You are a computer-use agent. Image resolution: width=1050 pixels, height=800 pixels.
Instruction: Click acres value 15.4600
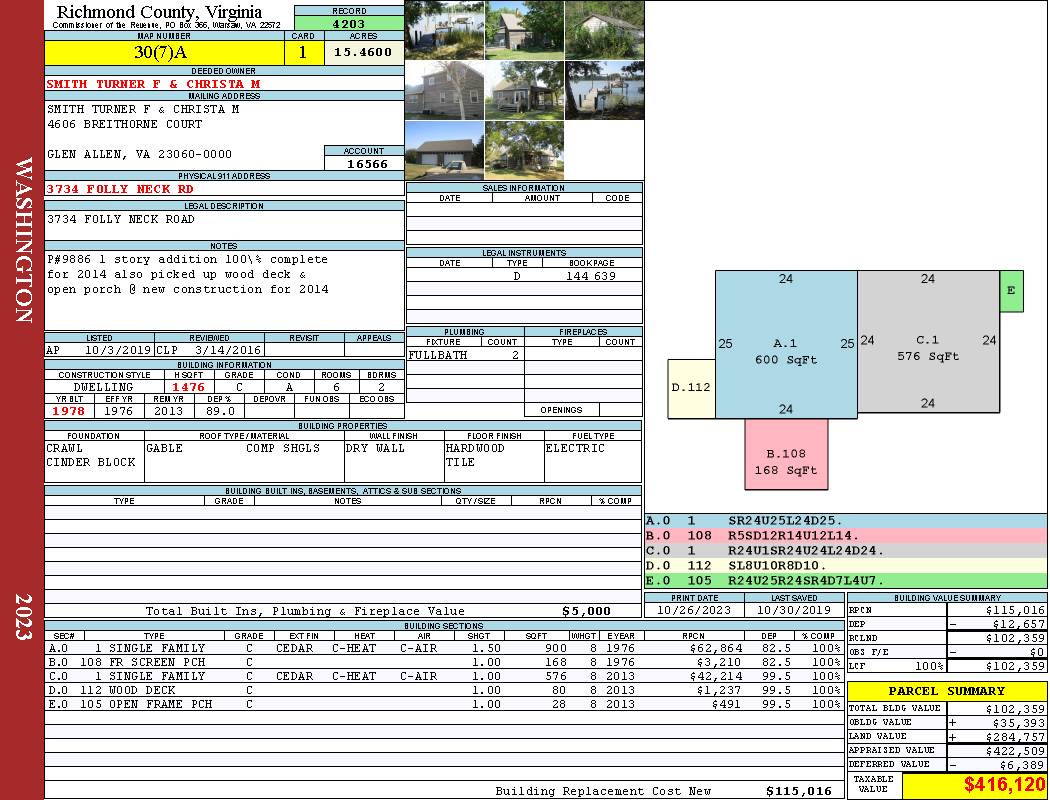[364, 52]
